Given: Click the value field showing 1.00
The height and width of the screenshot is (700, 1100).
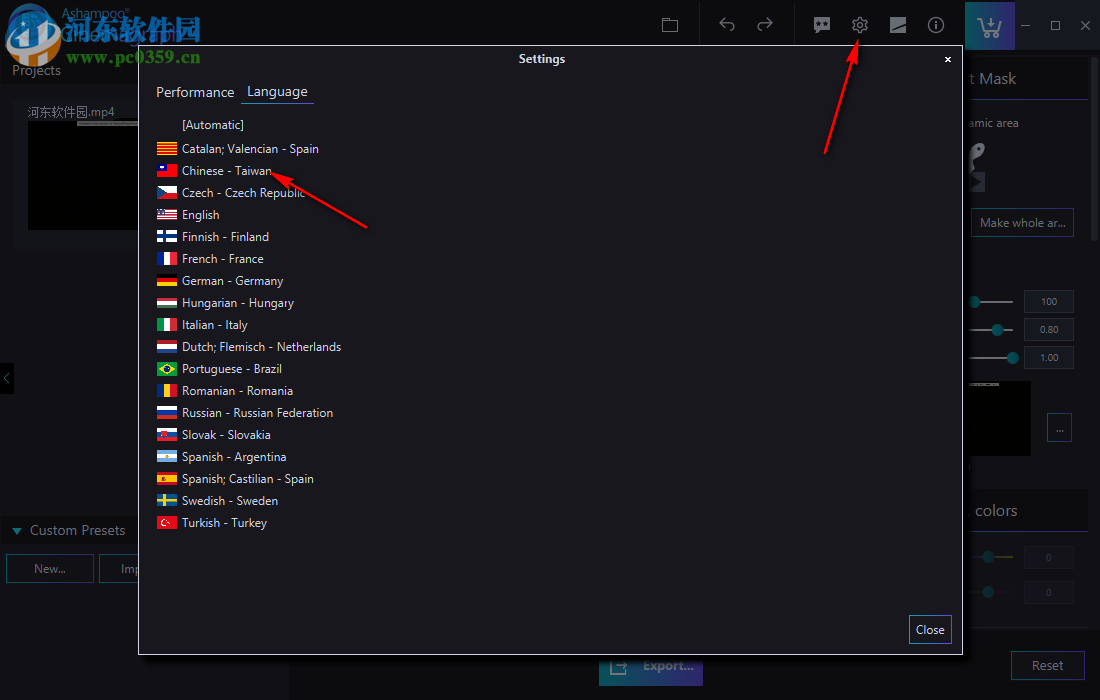Looking at the screenshot, I should tap(1049, 358).
